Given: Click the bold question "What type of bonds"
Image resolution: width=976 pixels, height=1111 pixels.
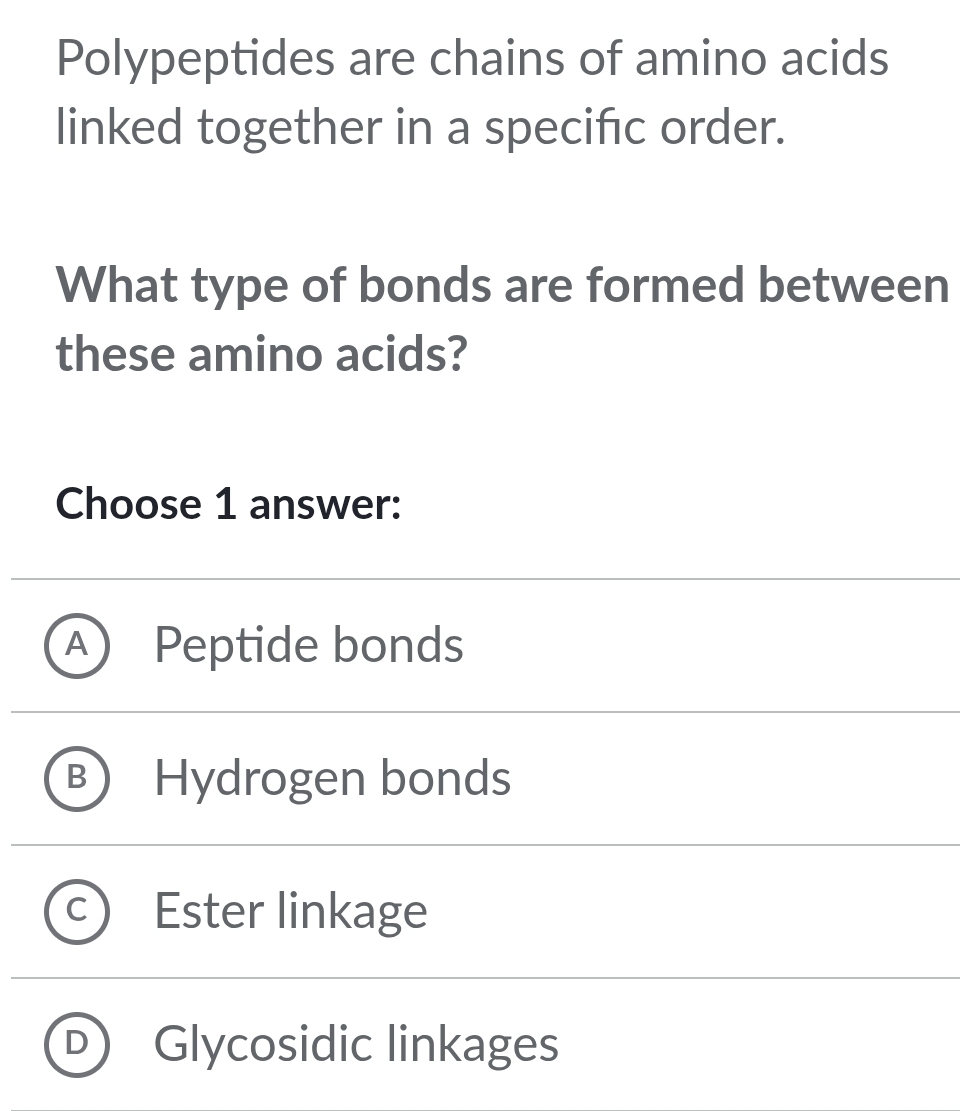Looking at the screenshot, I should coord(502,286).
